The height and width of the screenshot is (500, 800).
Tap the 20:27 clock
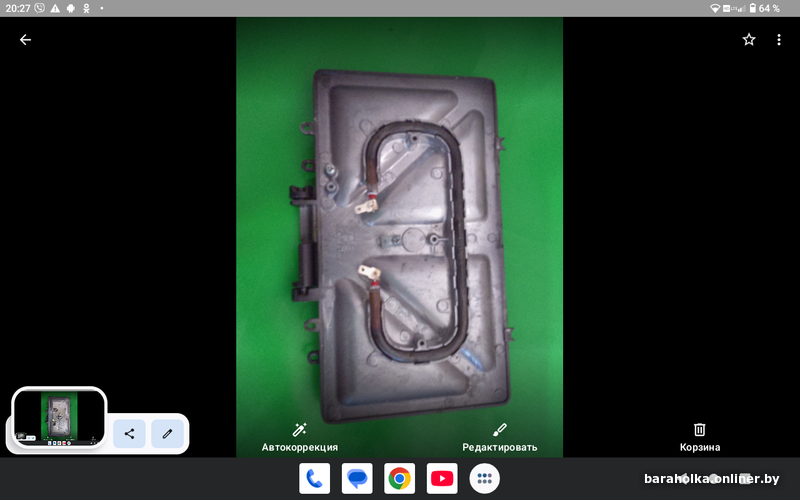pos(18,8)
